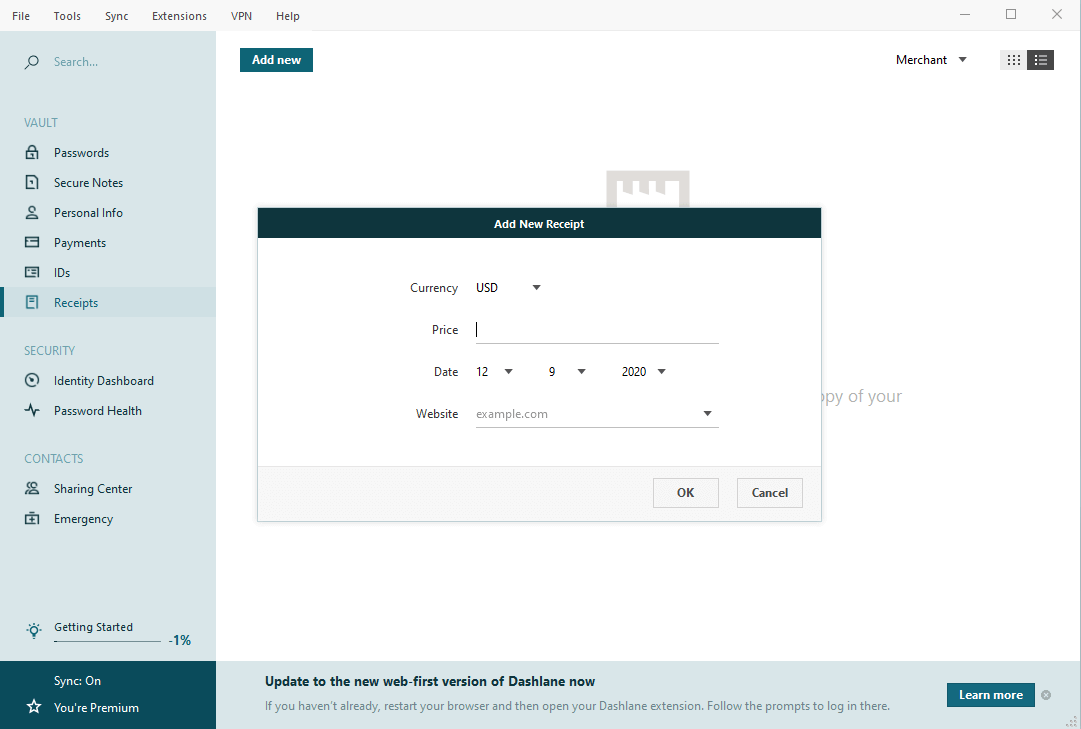The height and width of the screenshot is (729, 1081).
Task: Click Sync: On status
Action: point(77,681)
